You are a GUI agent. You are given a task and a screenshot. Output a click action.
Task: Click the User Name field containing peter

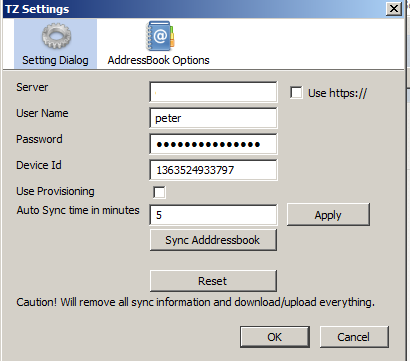click(213, 118)
